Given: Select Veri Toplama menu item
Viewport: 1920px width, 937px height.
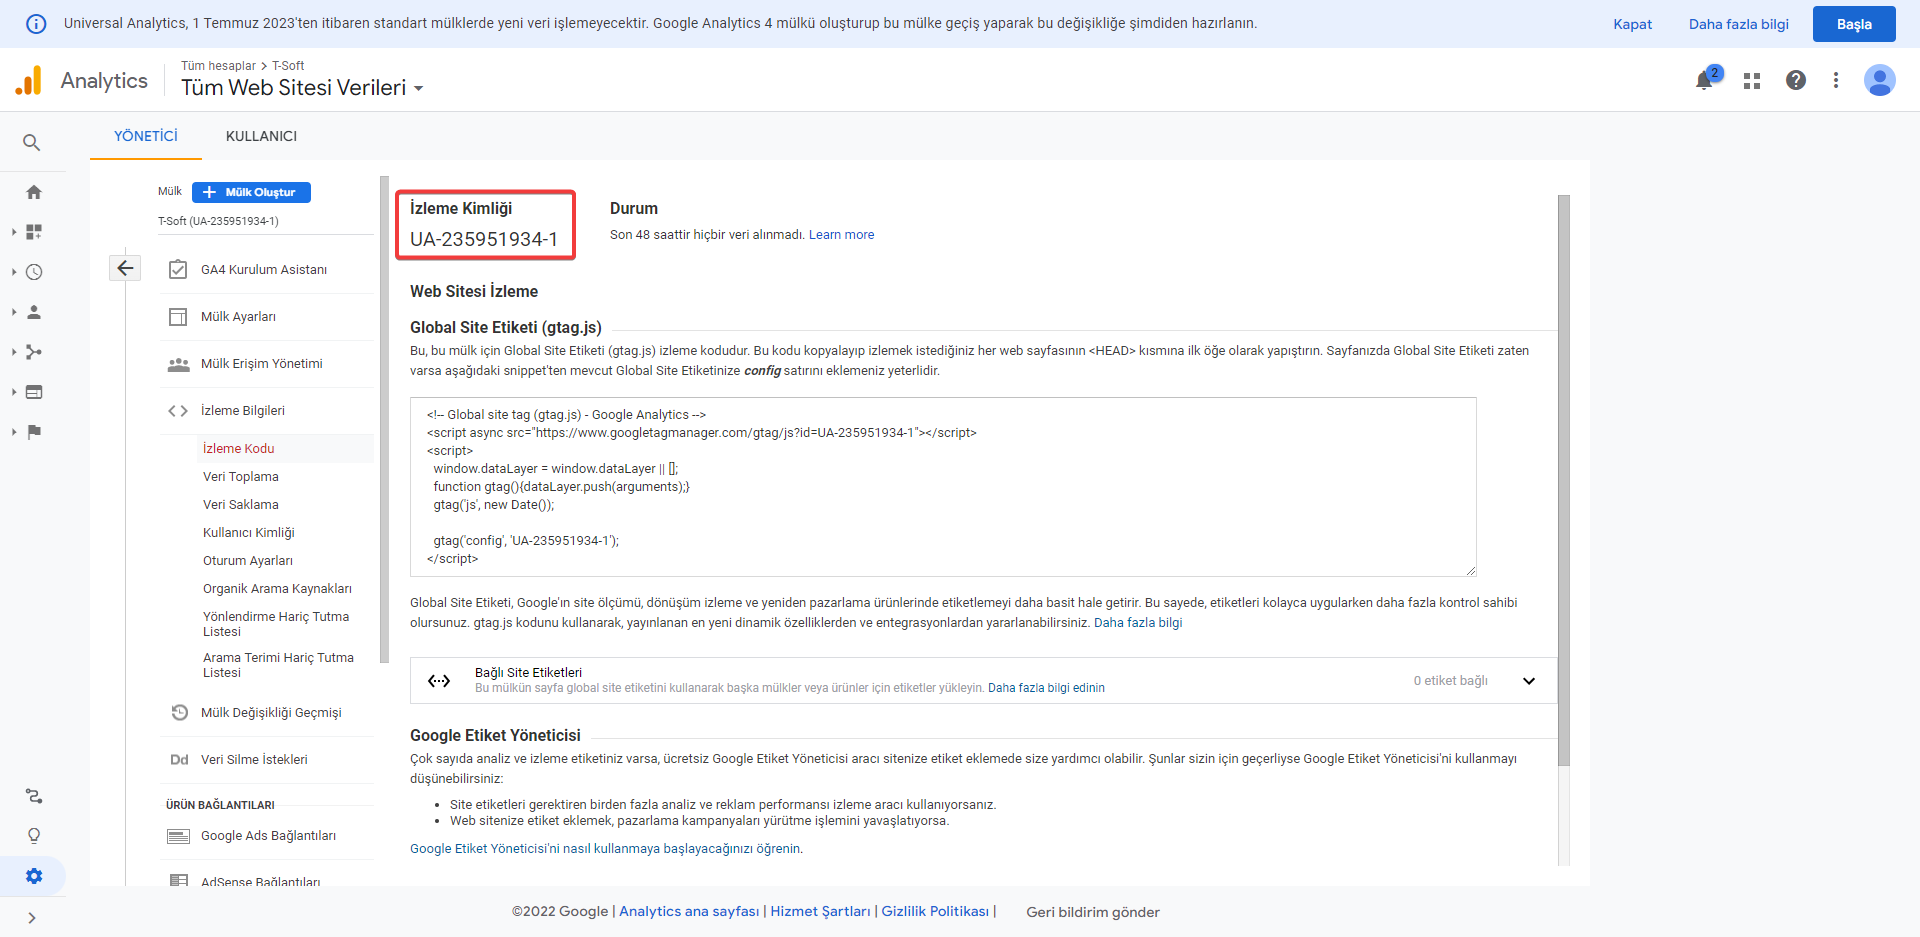Looking at the screenshot, I should pos(241,477).
